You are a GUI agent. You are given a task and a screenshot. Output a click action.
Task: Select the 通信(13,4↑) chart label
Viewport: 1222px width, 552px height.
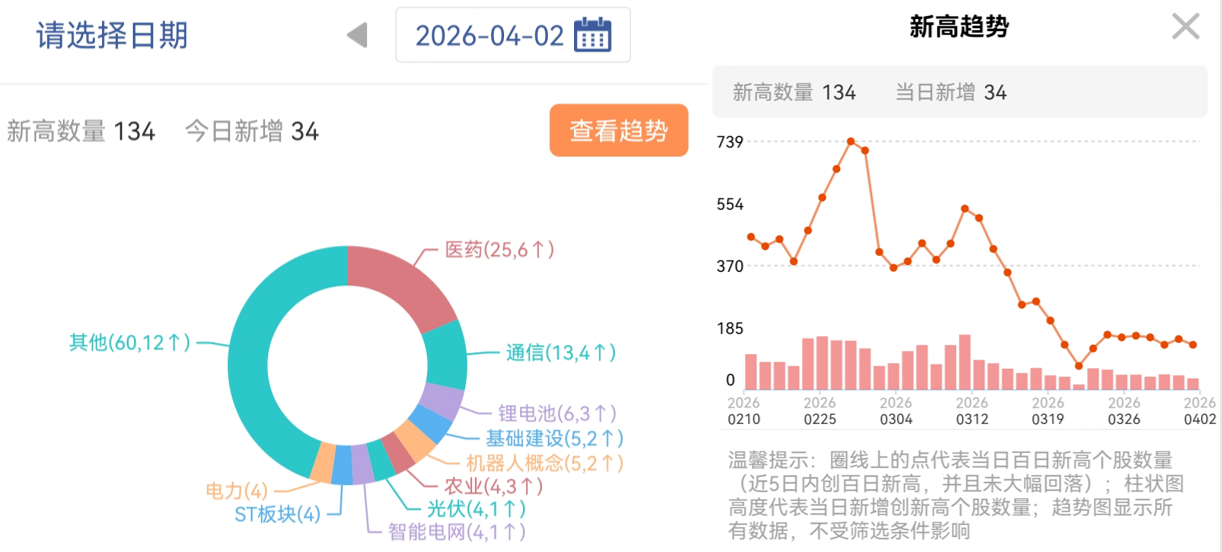[561, 352]
